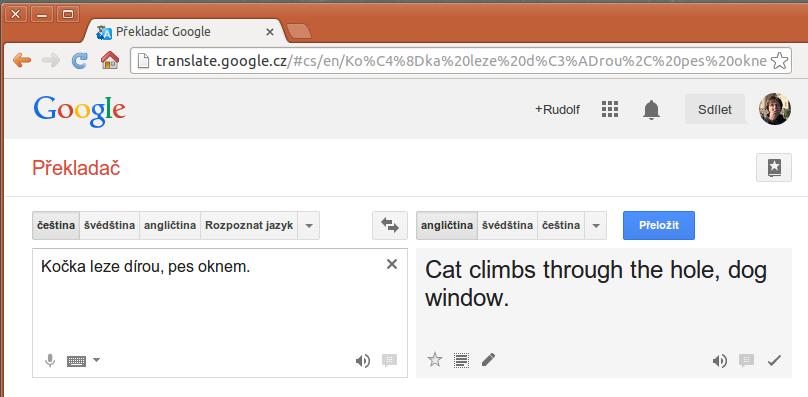This screenshot has height=397, width=808.
Task: Open the notifications bell
Action: (651, 109)
